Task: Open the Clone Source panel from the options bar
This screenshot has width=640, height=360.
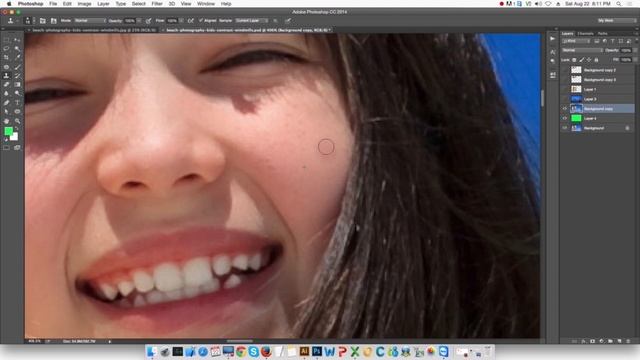Action: point(53,20)
